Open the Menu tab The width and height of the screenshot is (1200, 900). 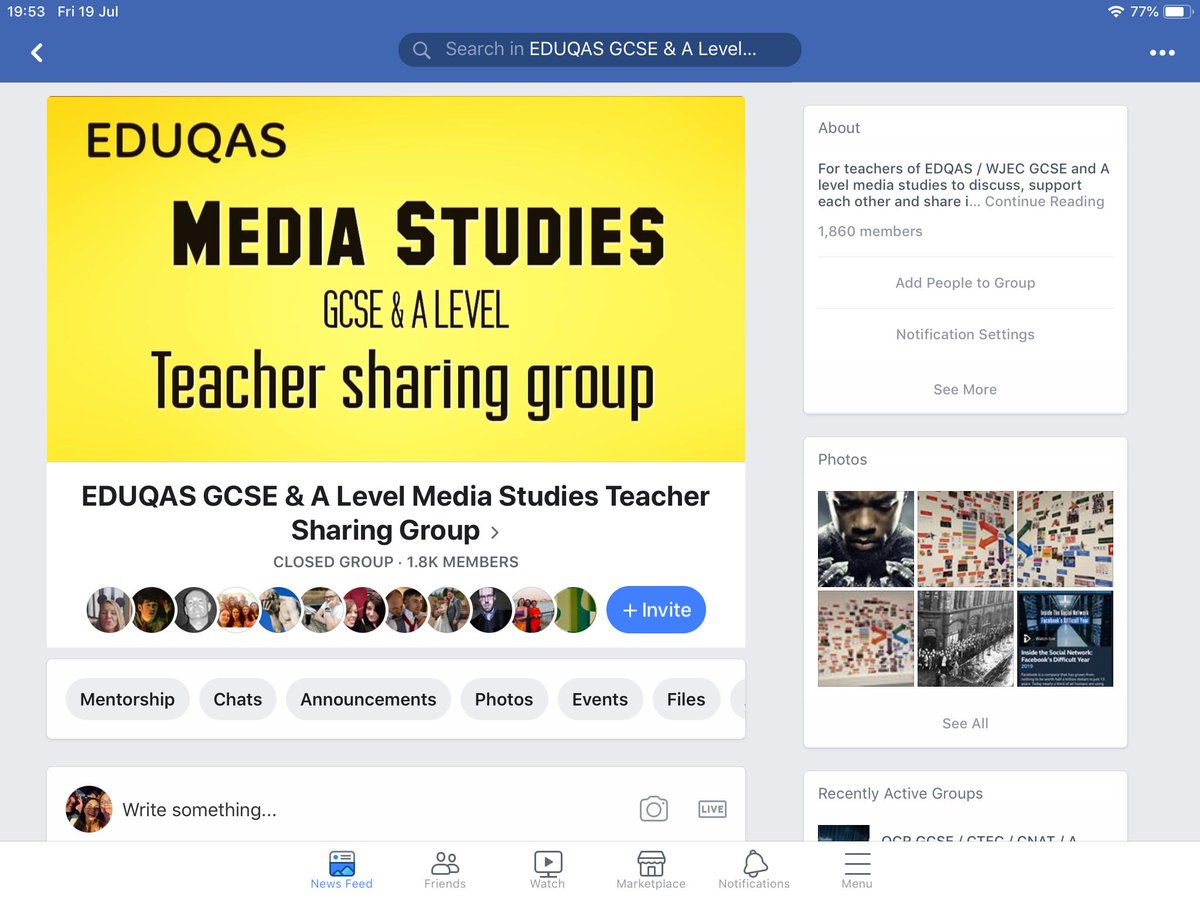pos(857,869)
